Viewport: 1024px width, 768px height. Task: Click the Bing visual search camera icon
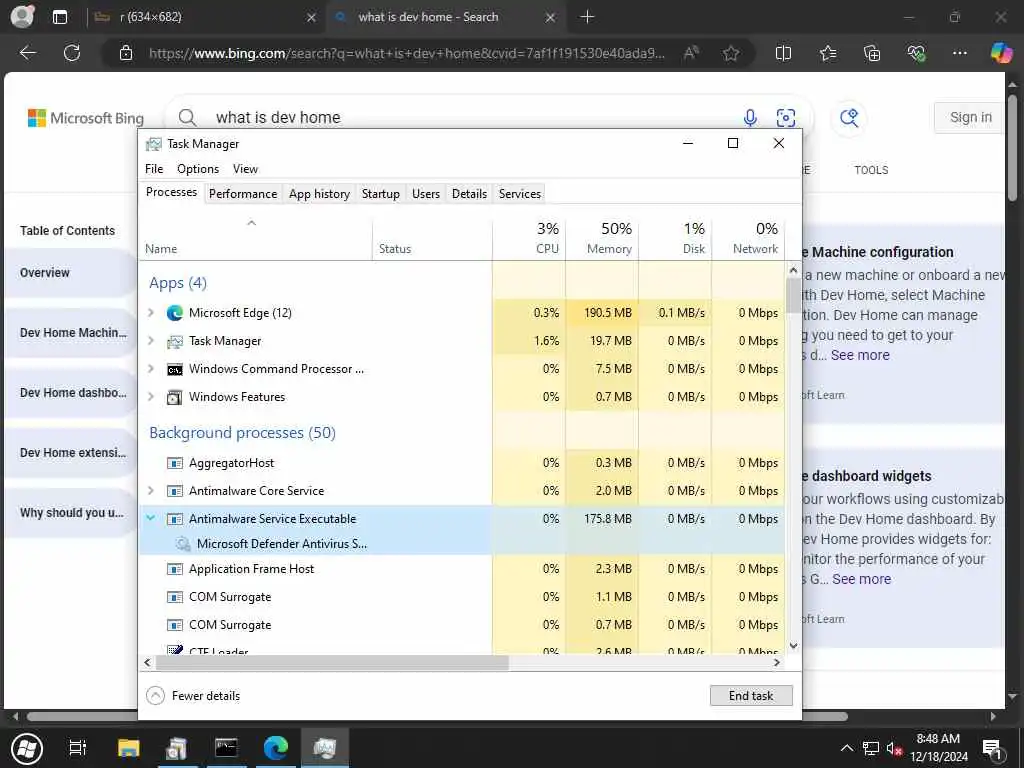[x=786, y=118]
